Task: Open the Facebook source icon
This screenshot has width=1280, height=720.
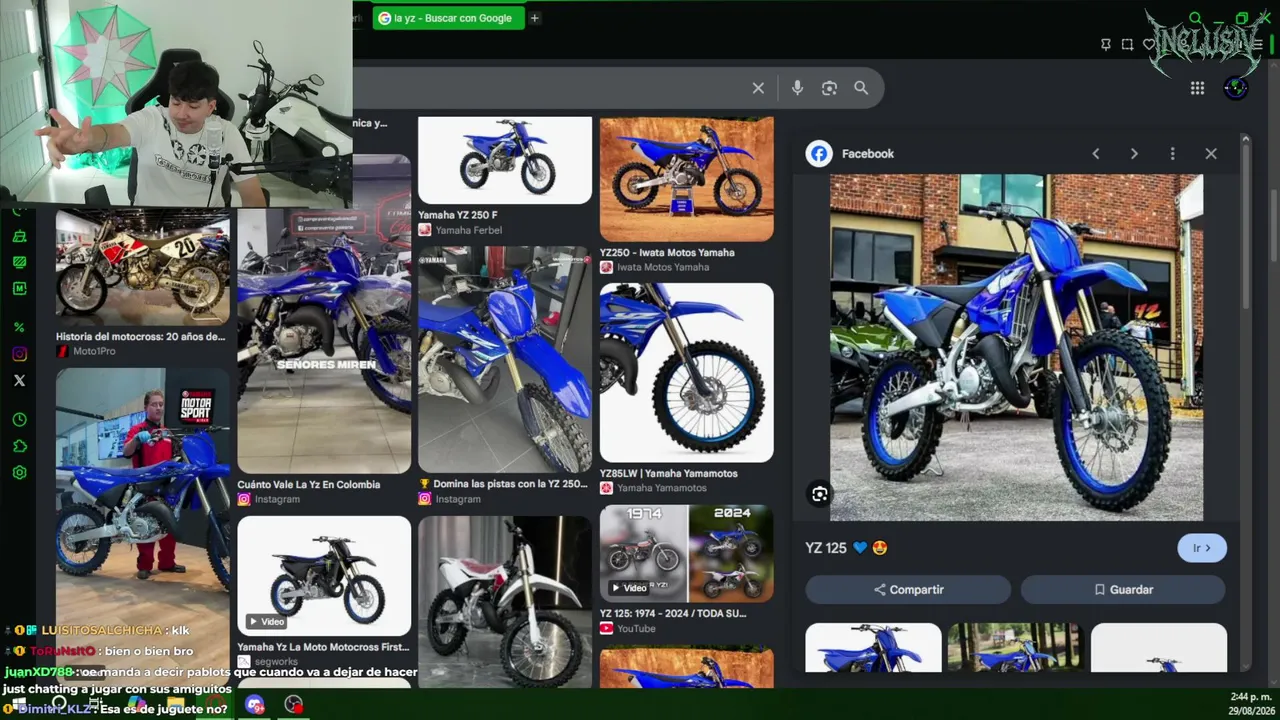Action: 819,154
